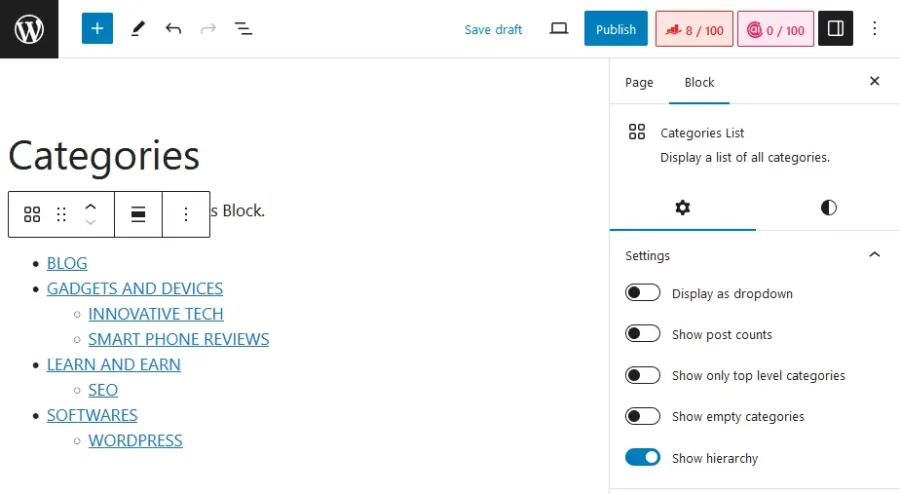Open the SMART PHONE REVIEWS link

179,339
